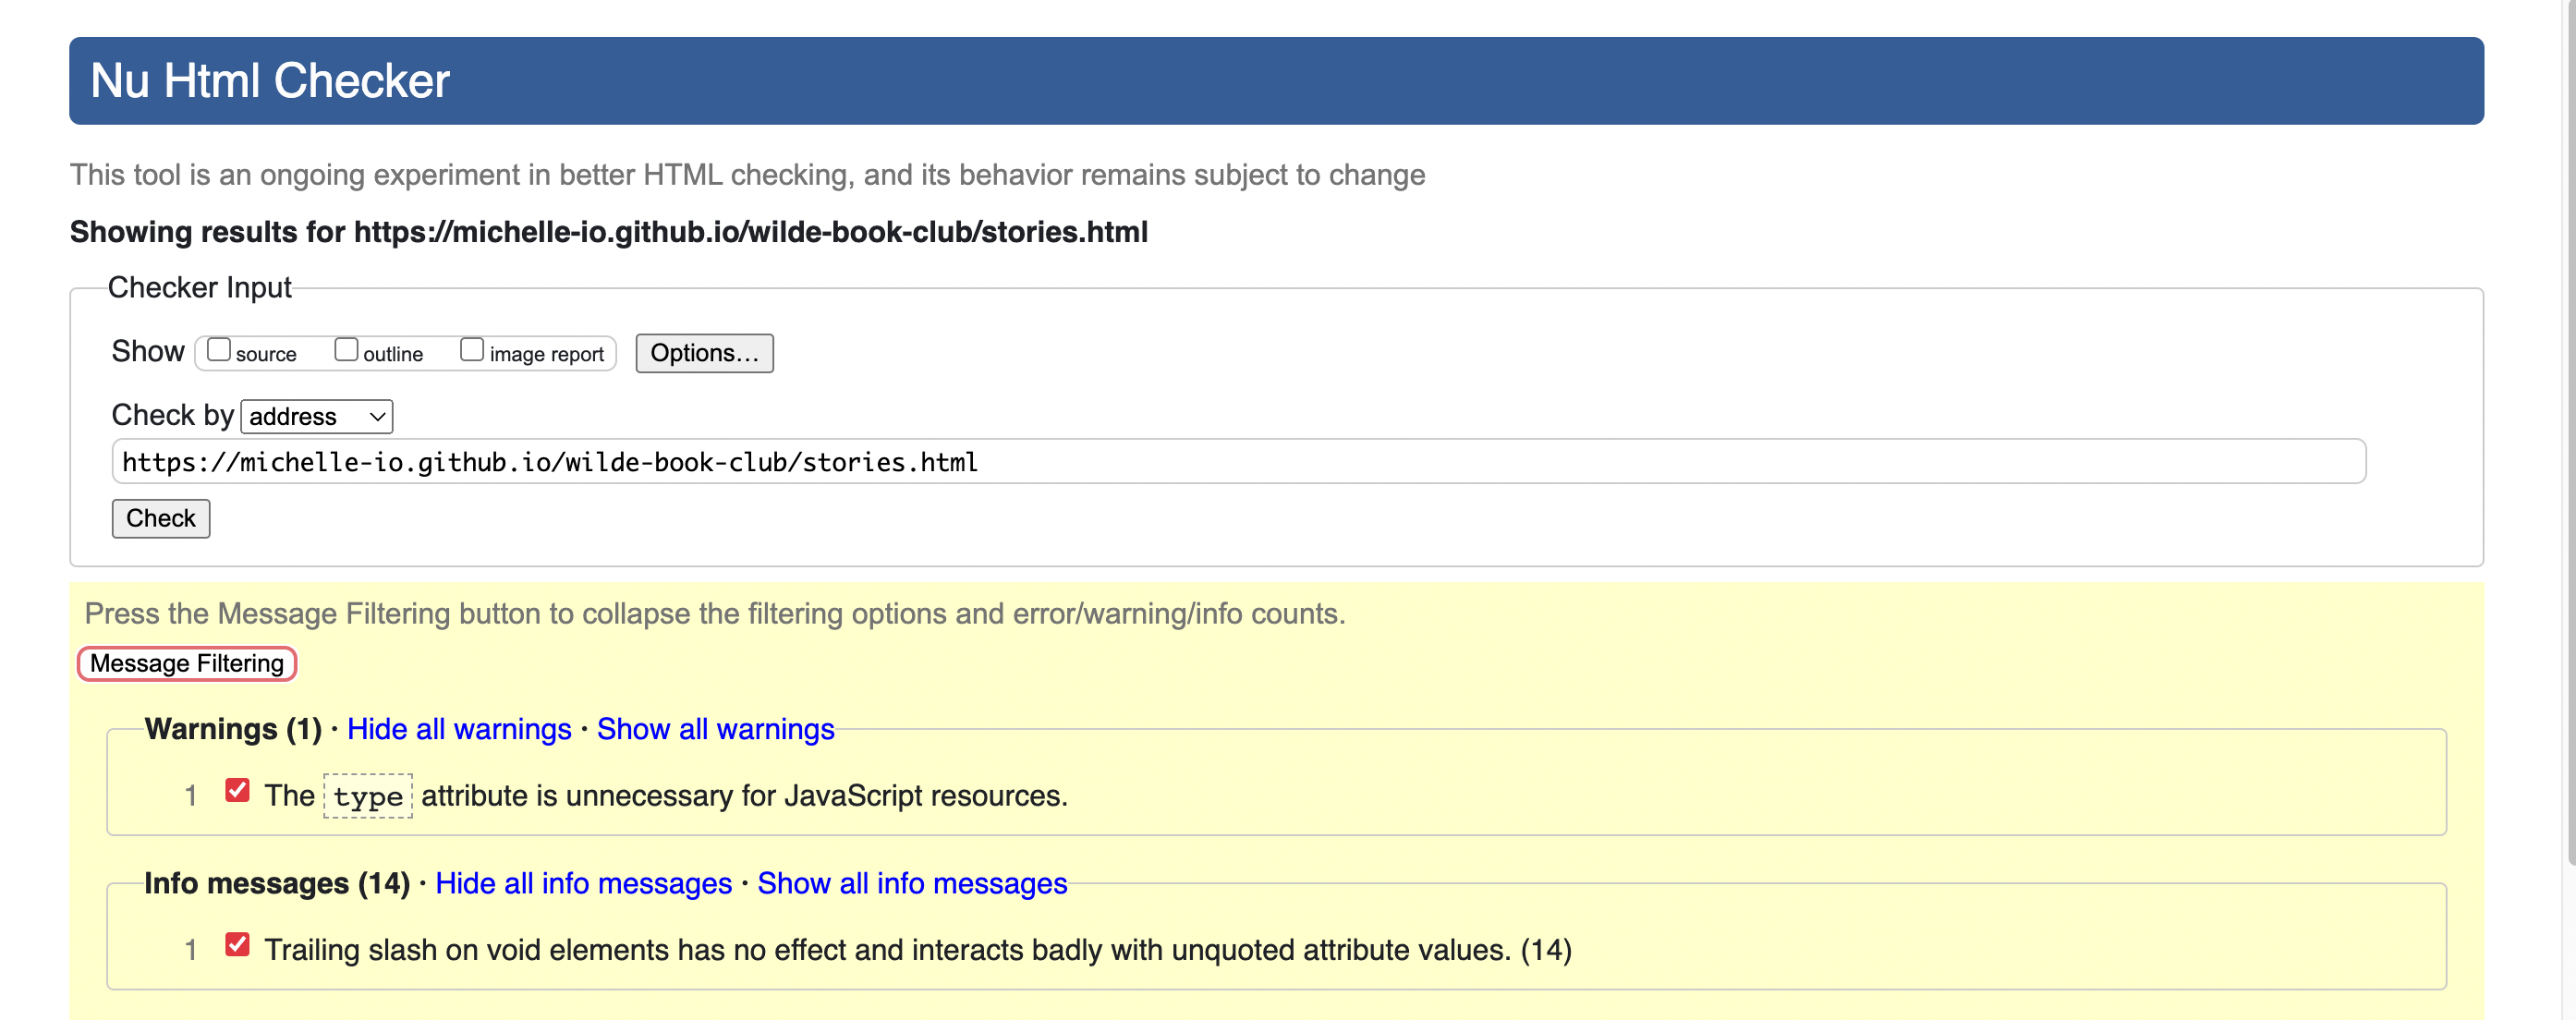The image size is (2576, 1020).
Task: Click Hide all warnings link
Action: 459,729
